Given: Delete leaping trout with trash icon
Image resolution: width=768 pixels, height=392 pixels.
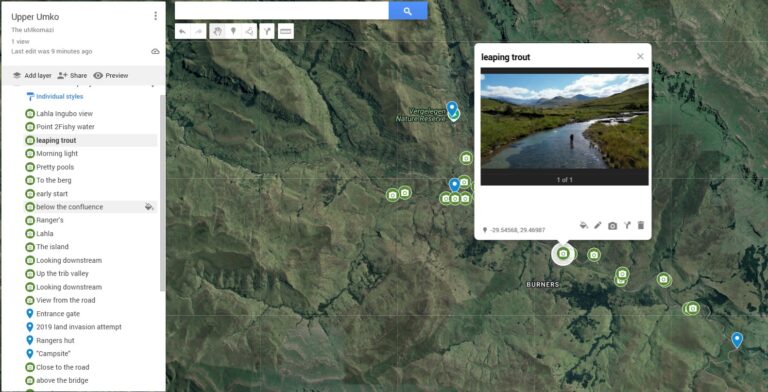Looking at the screenshot, I should 641,225.
